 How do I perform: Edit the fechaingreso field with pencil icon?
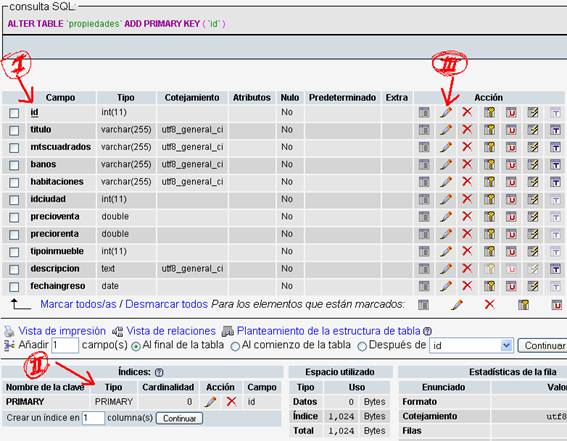pyautogui.click(x=446, y=286)
